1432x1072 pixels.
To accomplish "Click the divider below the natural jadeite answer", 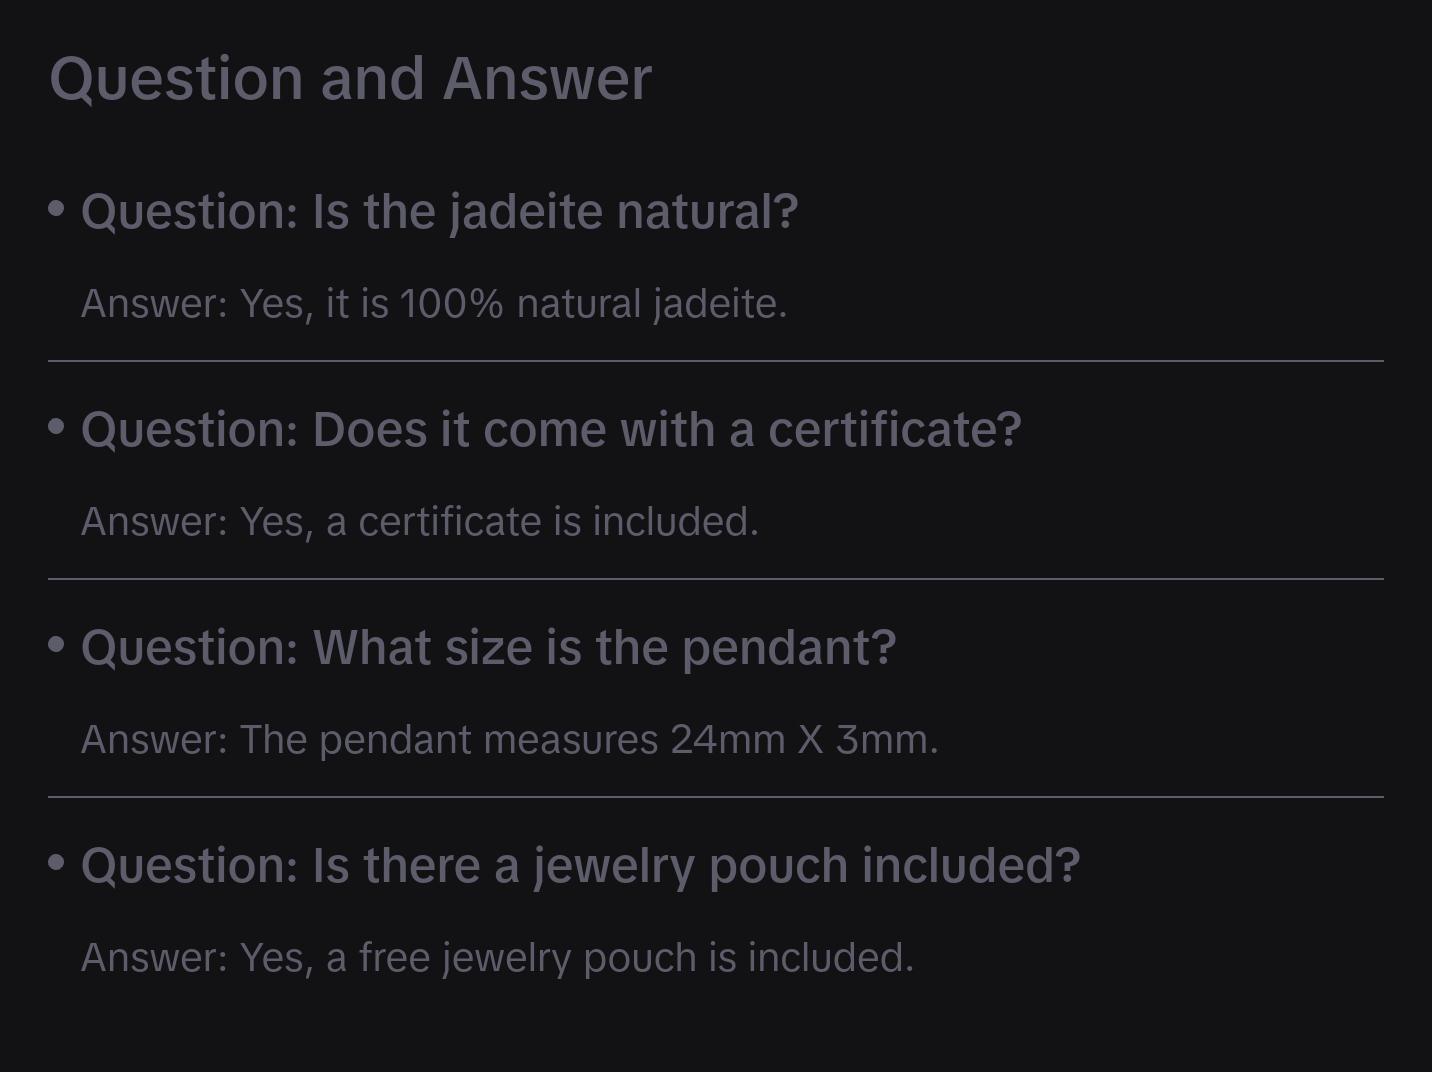I will (716, 361).
